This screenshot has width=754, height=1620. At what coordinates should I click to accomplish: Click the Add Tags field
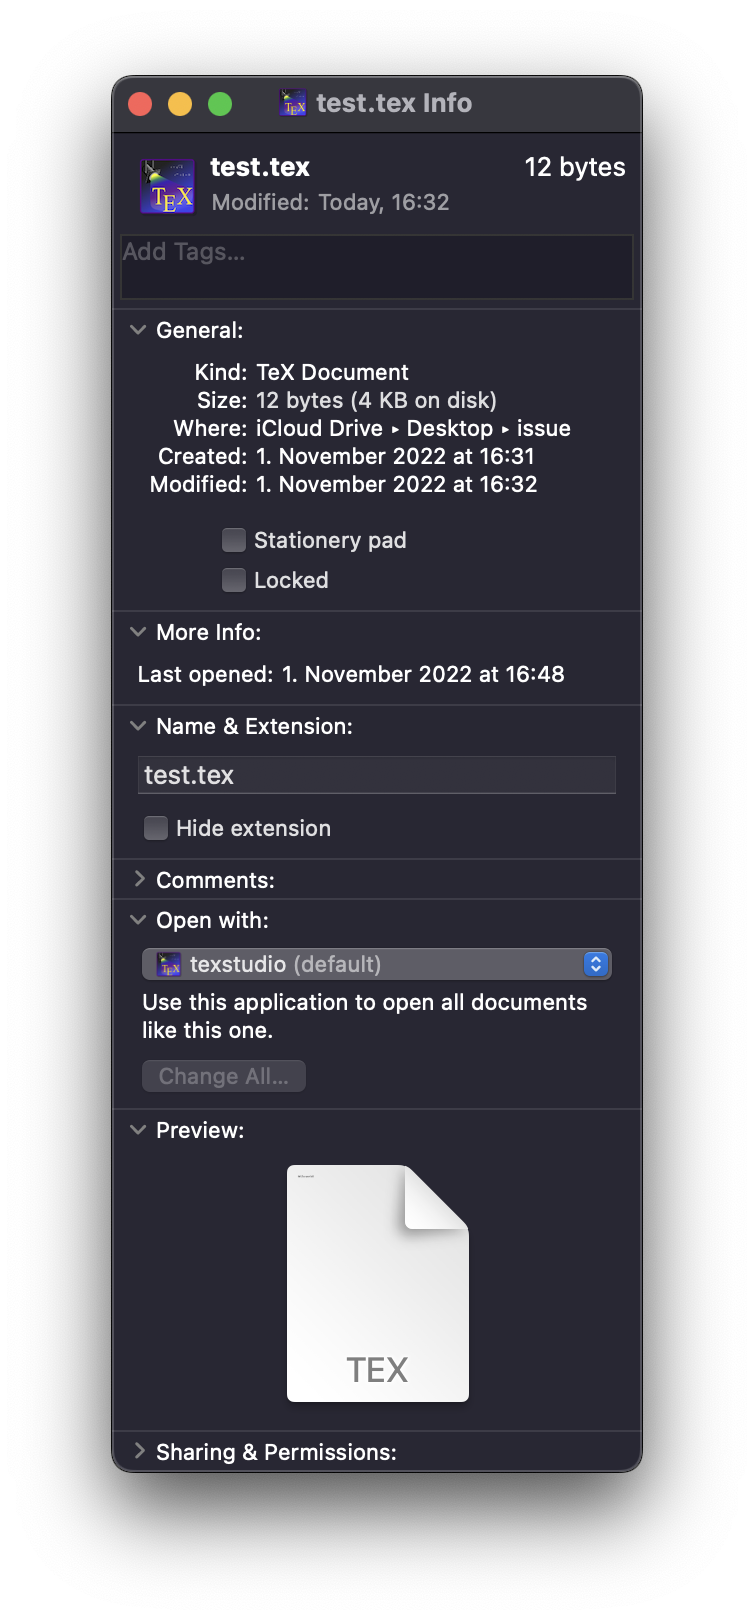coord(376,266)
